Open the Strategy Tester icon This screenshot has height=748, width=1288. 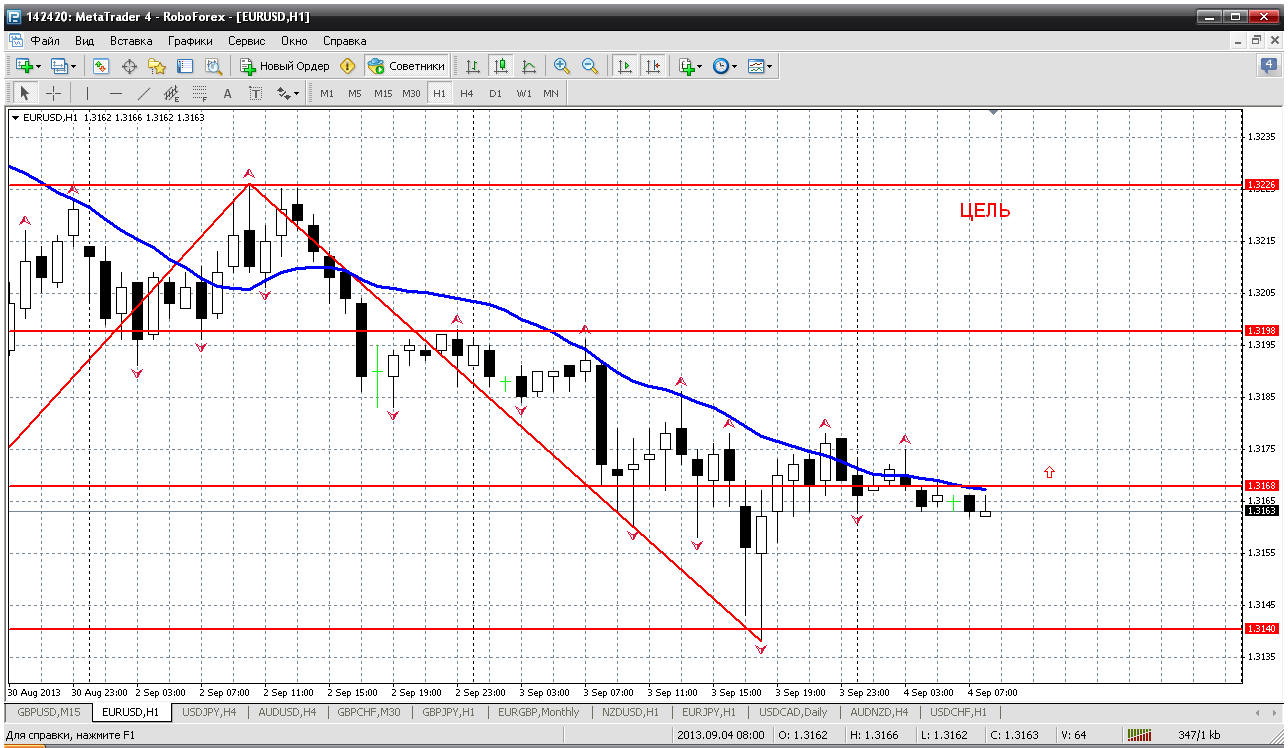[x=213, y=66]
